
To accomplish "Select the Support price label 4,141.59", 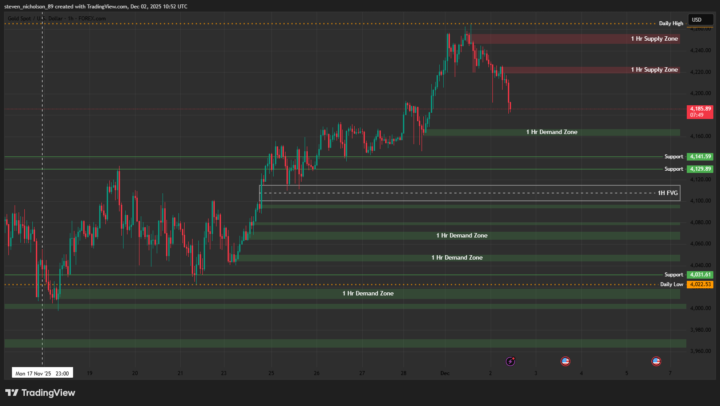I will [x=700, y=157].
